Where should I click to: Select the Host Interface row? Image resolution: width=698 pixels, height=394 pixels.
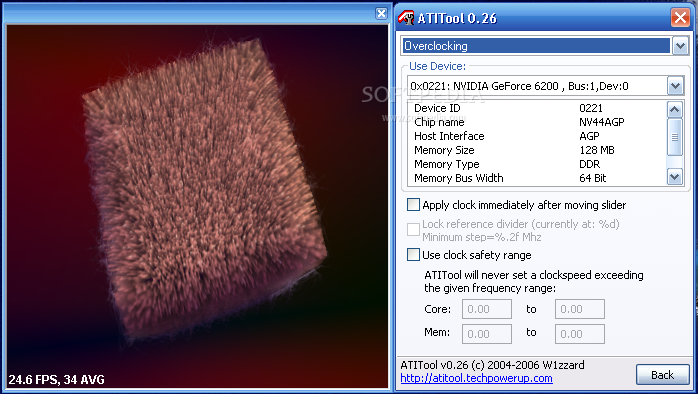(x=537, y=136)
